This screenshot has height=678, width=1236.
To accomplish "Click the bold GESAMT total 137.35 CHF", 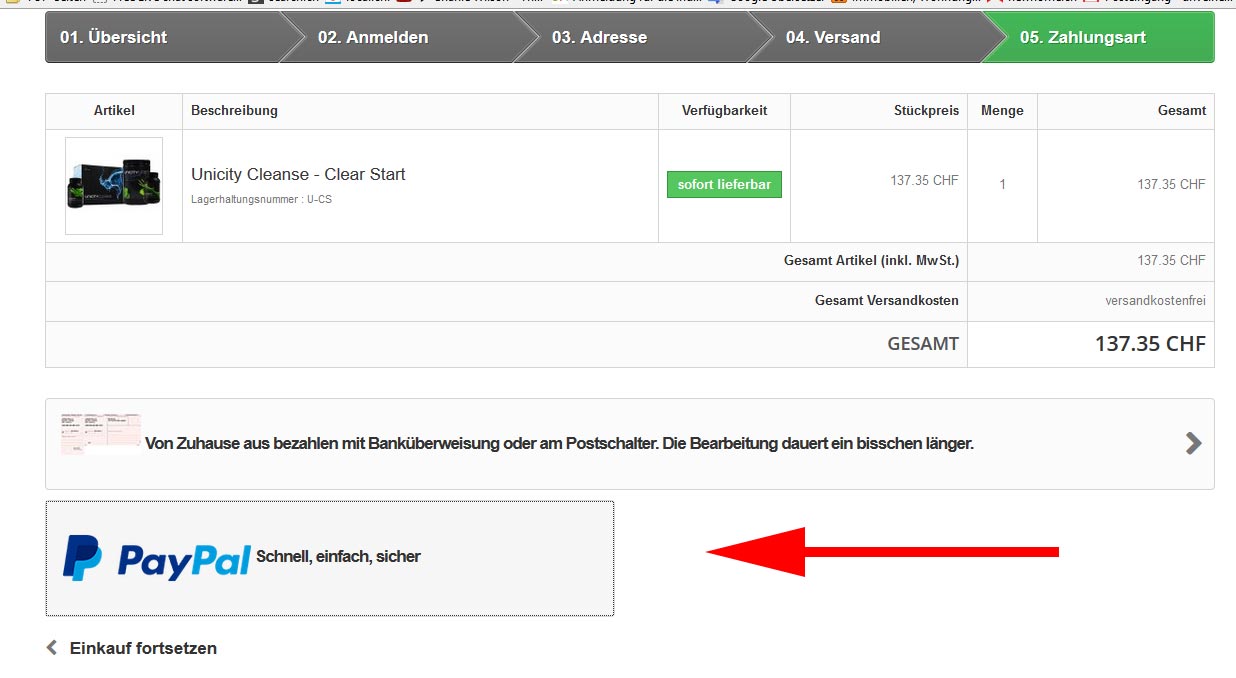I will [x=1150, y=344].
